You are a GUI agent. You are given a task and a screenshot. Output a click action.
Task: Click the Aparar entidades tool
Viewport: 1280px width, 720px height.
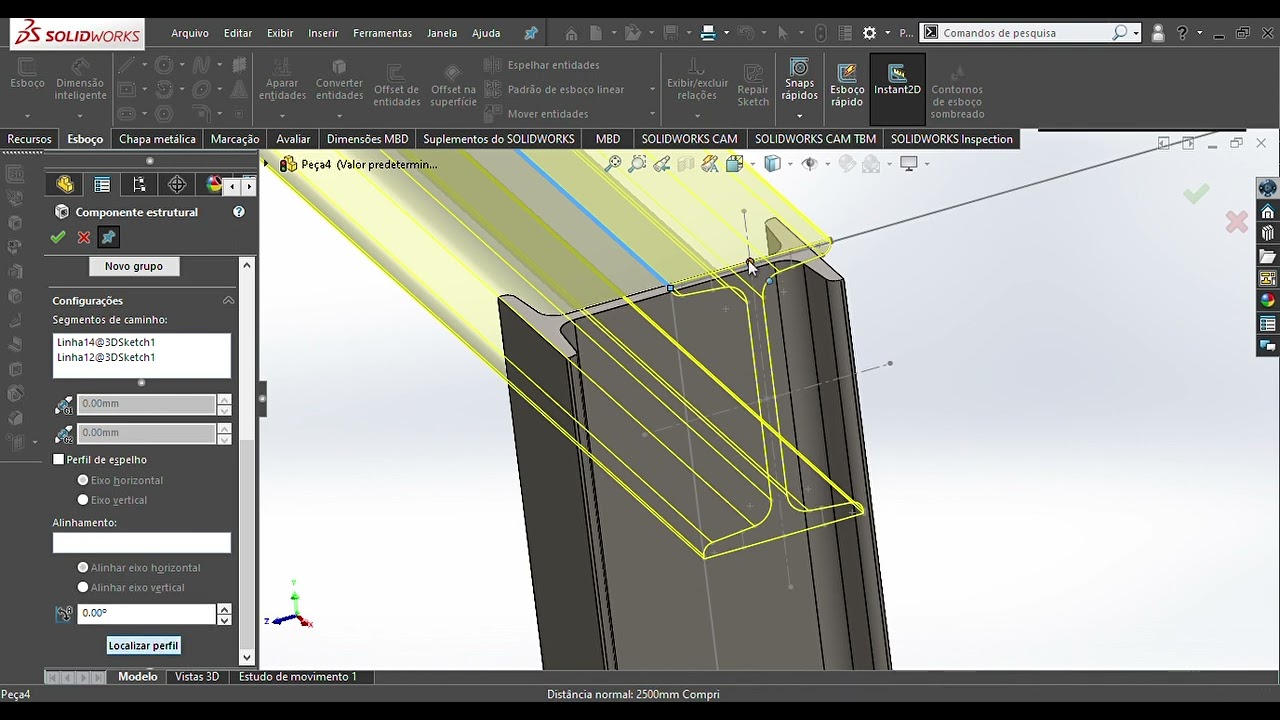[282, 79]
